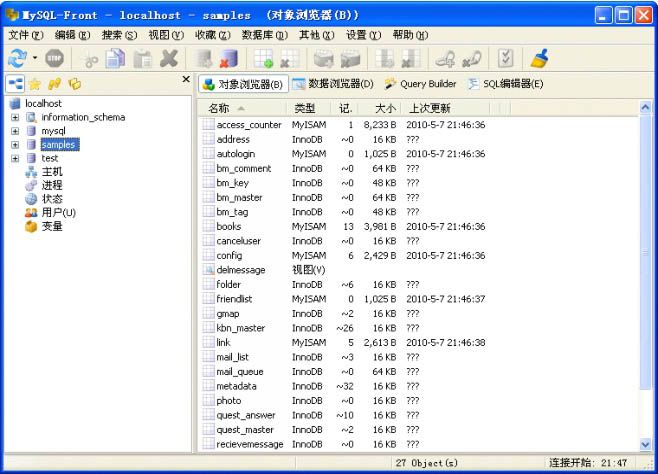Image resolution: width=658 pixels, height=474 pixels.
Task: Select the tree navigator icon in sidebar
Action: pos(16,83)
